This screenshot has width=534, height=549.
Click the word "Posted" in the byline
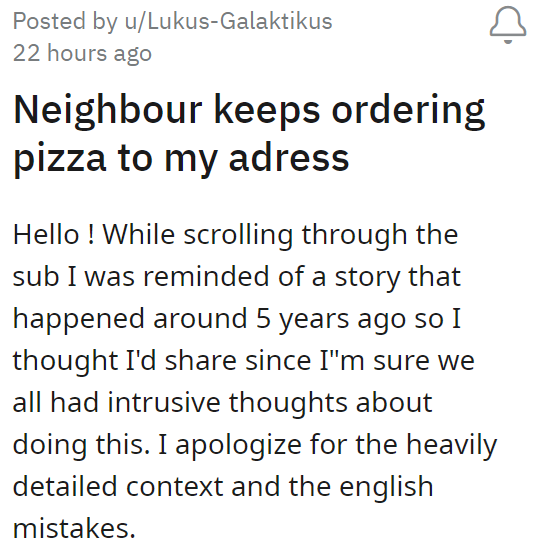coord(49,21)
